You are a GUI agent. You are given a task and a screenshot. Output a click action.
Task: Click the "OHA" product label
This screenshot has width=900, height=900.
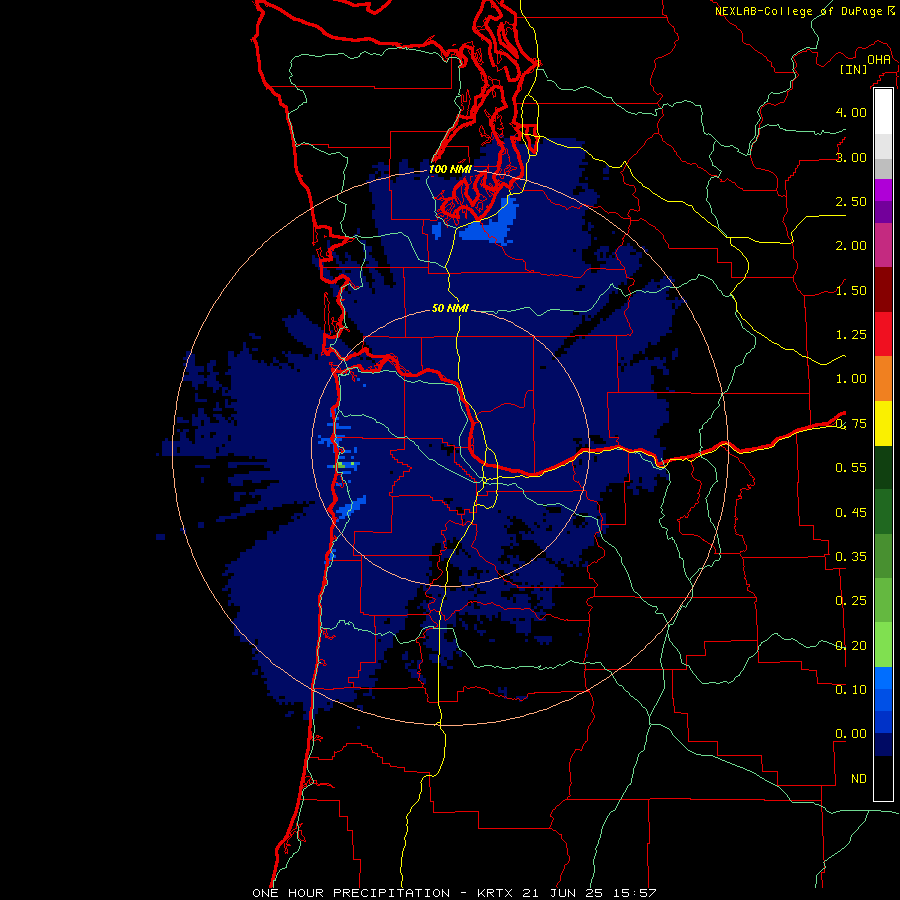point(879,60)
